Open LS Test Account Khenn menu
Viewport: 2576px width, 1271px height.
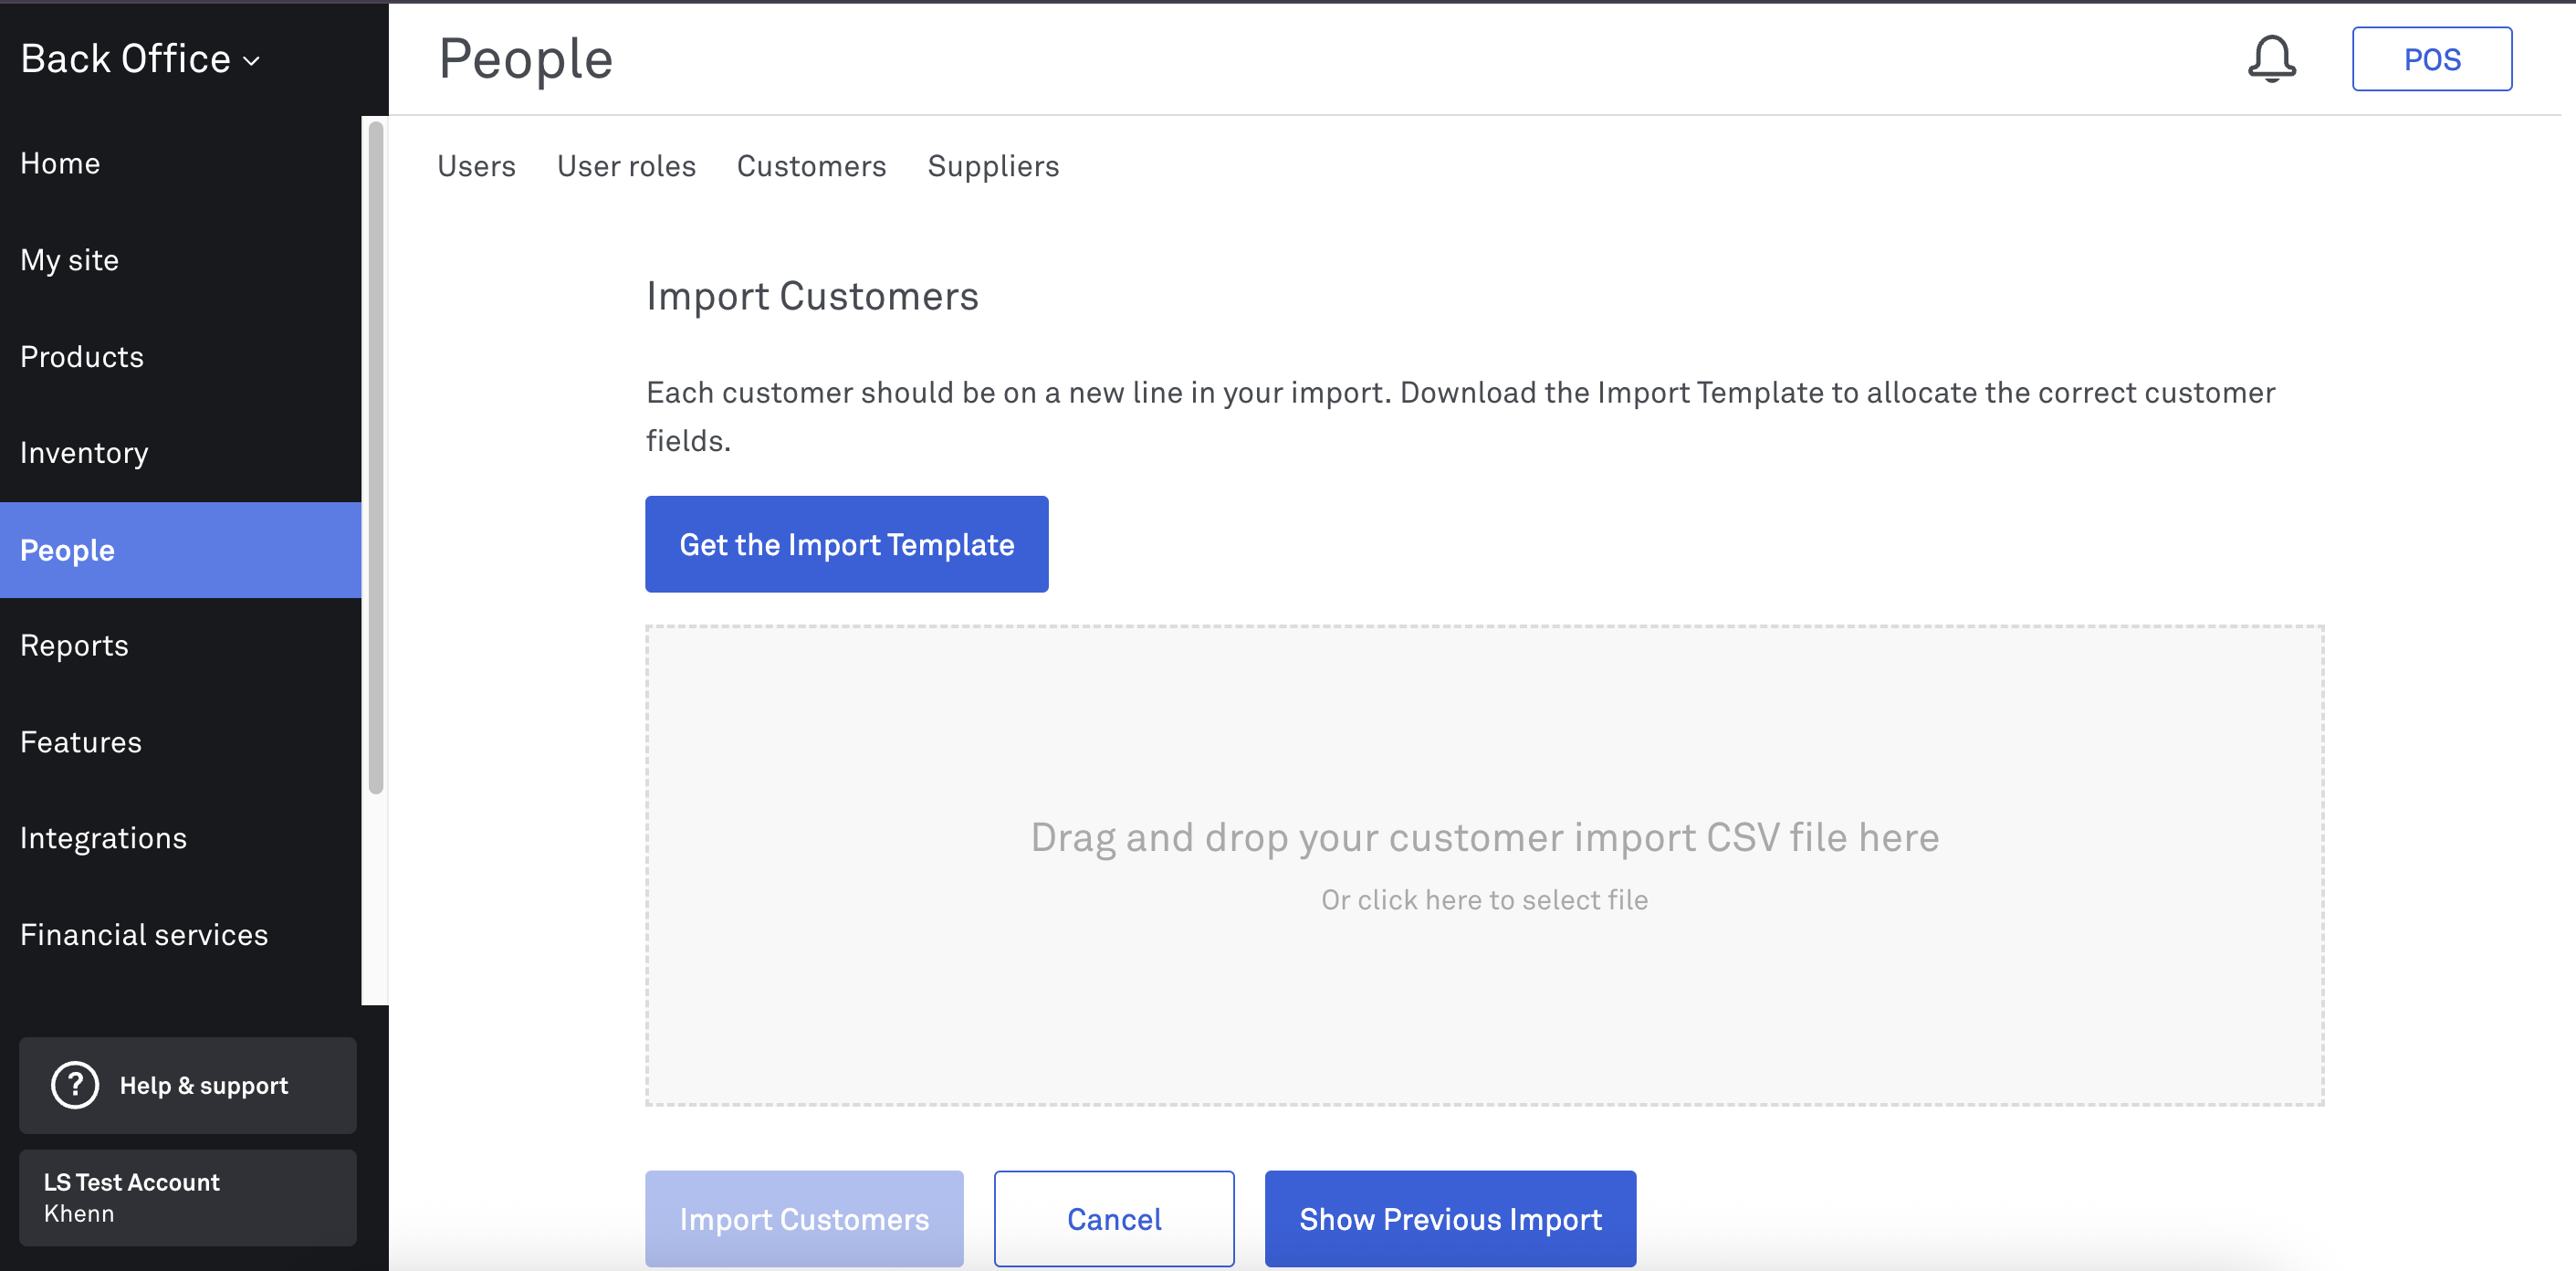tap(188, 1197)
